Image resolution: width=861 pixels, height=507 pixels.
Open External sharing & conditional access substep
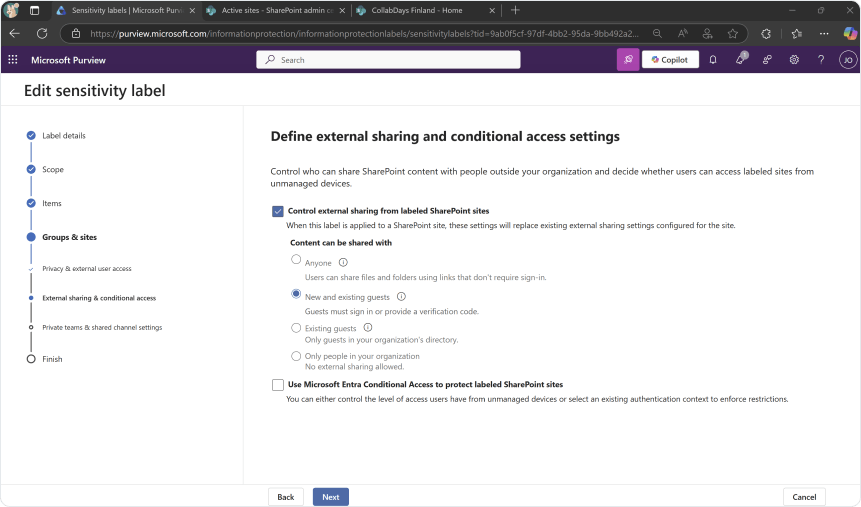(x=99, y=298)
